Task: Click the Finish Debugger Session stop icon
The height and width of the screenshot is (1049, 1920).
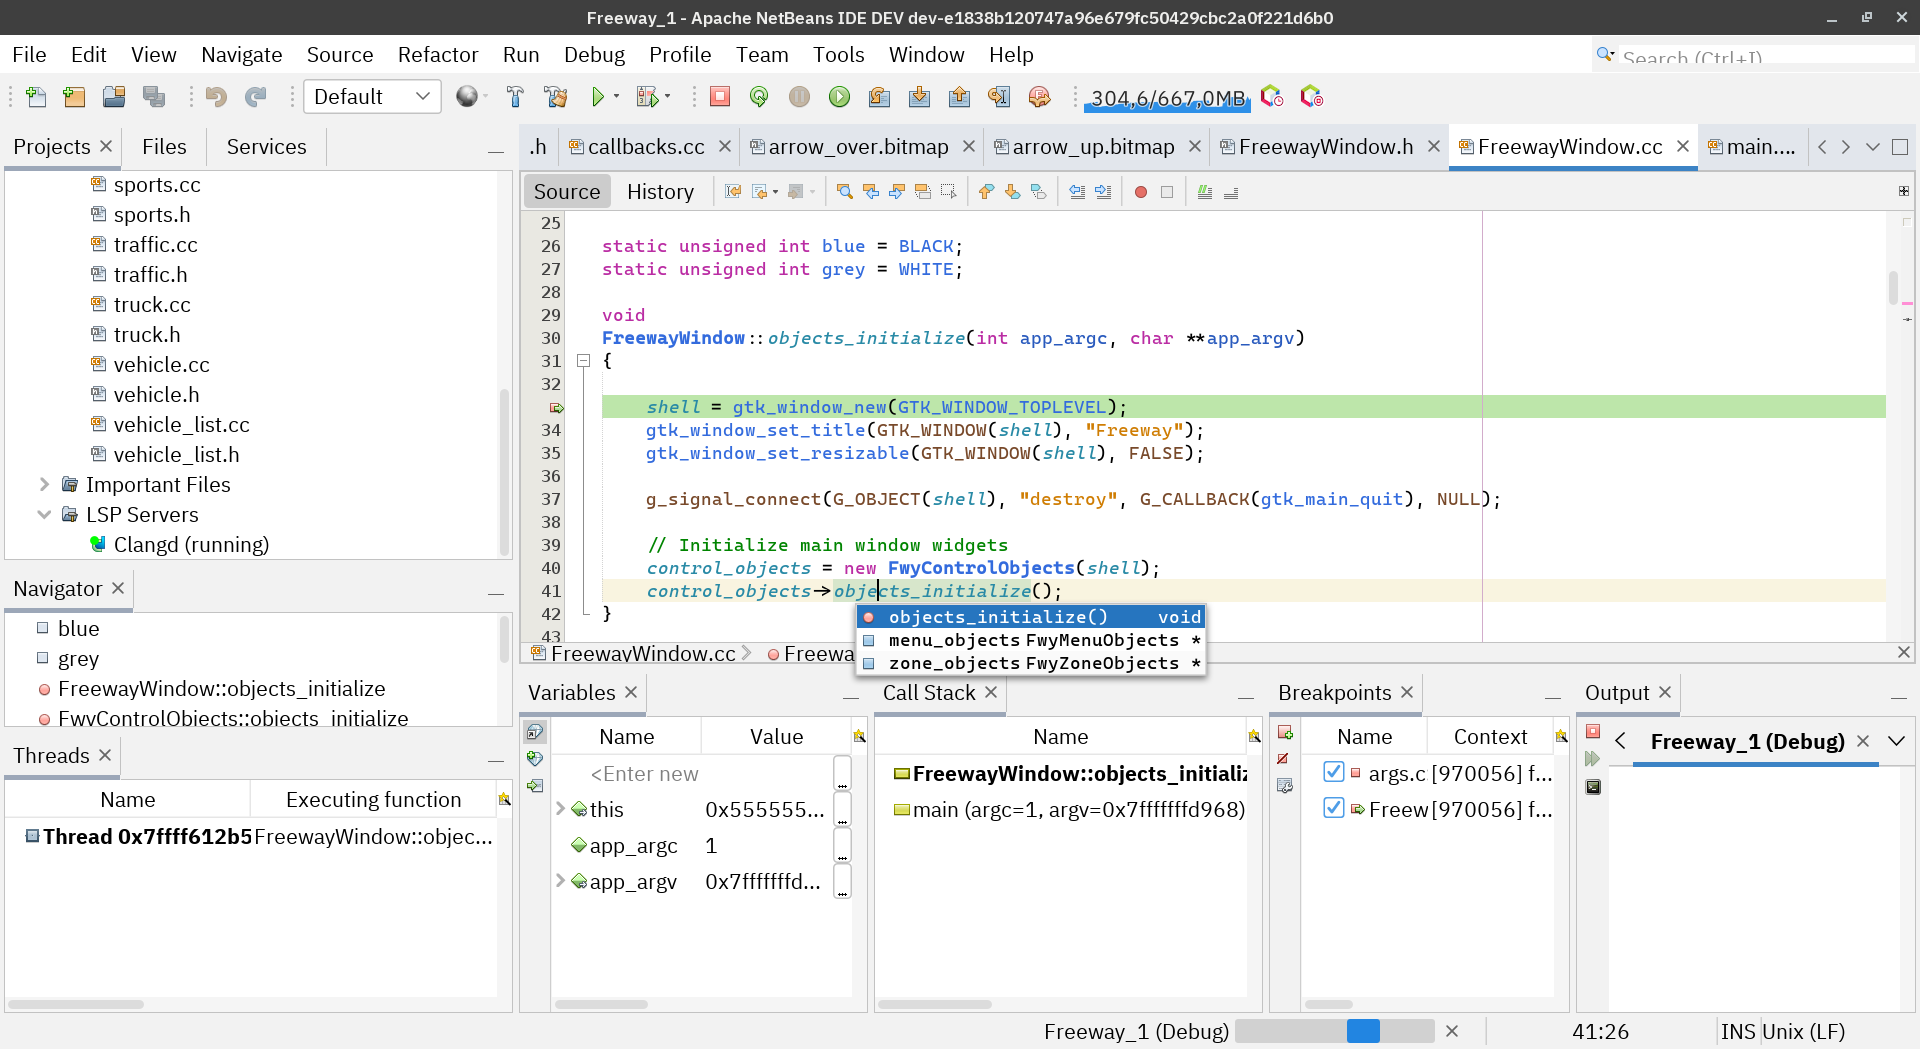Action: tap(719, 97)
